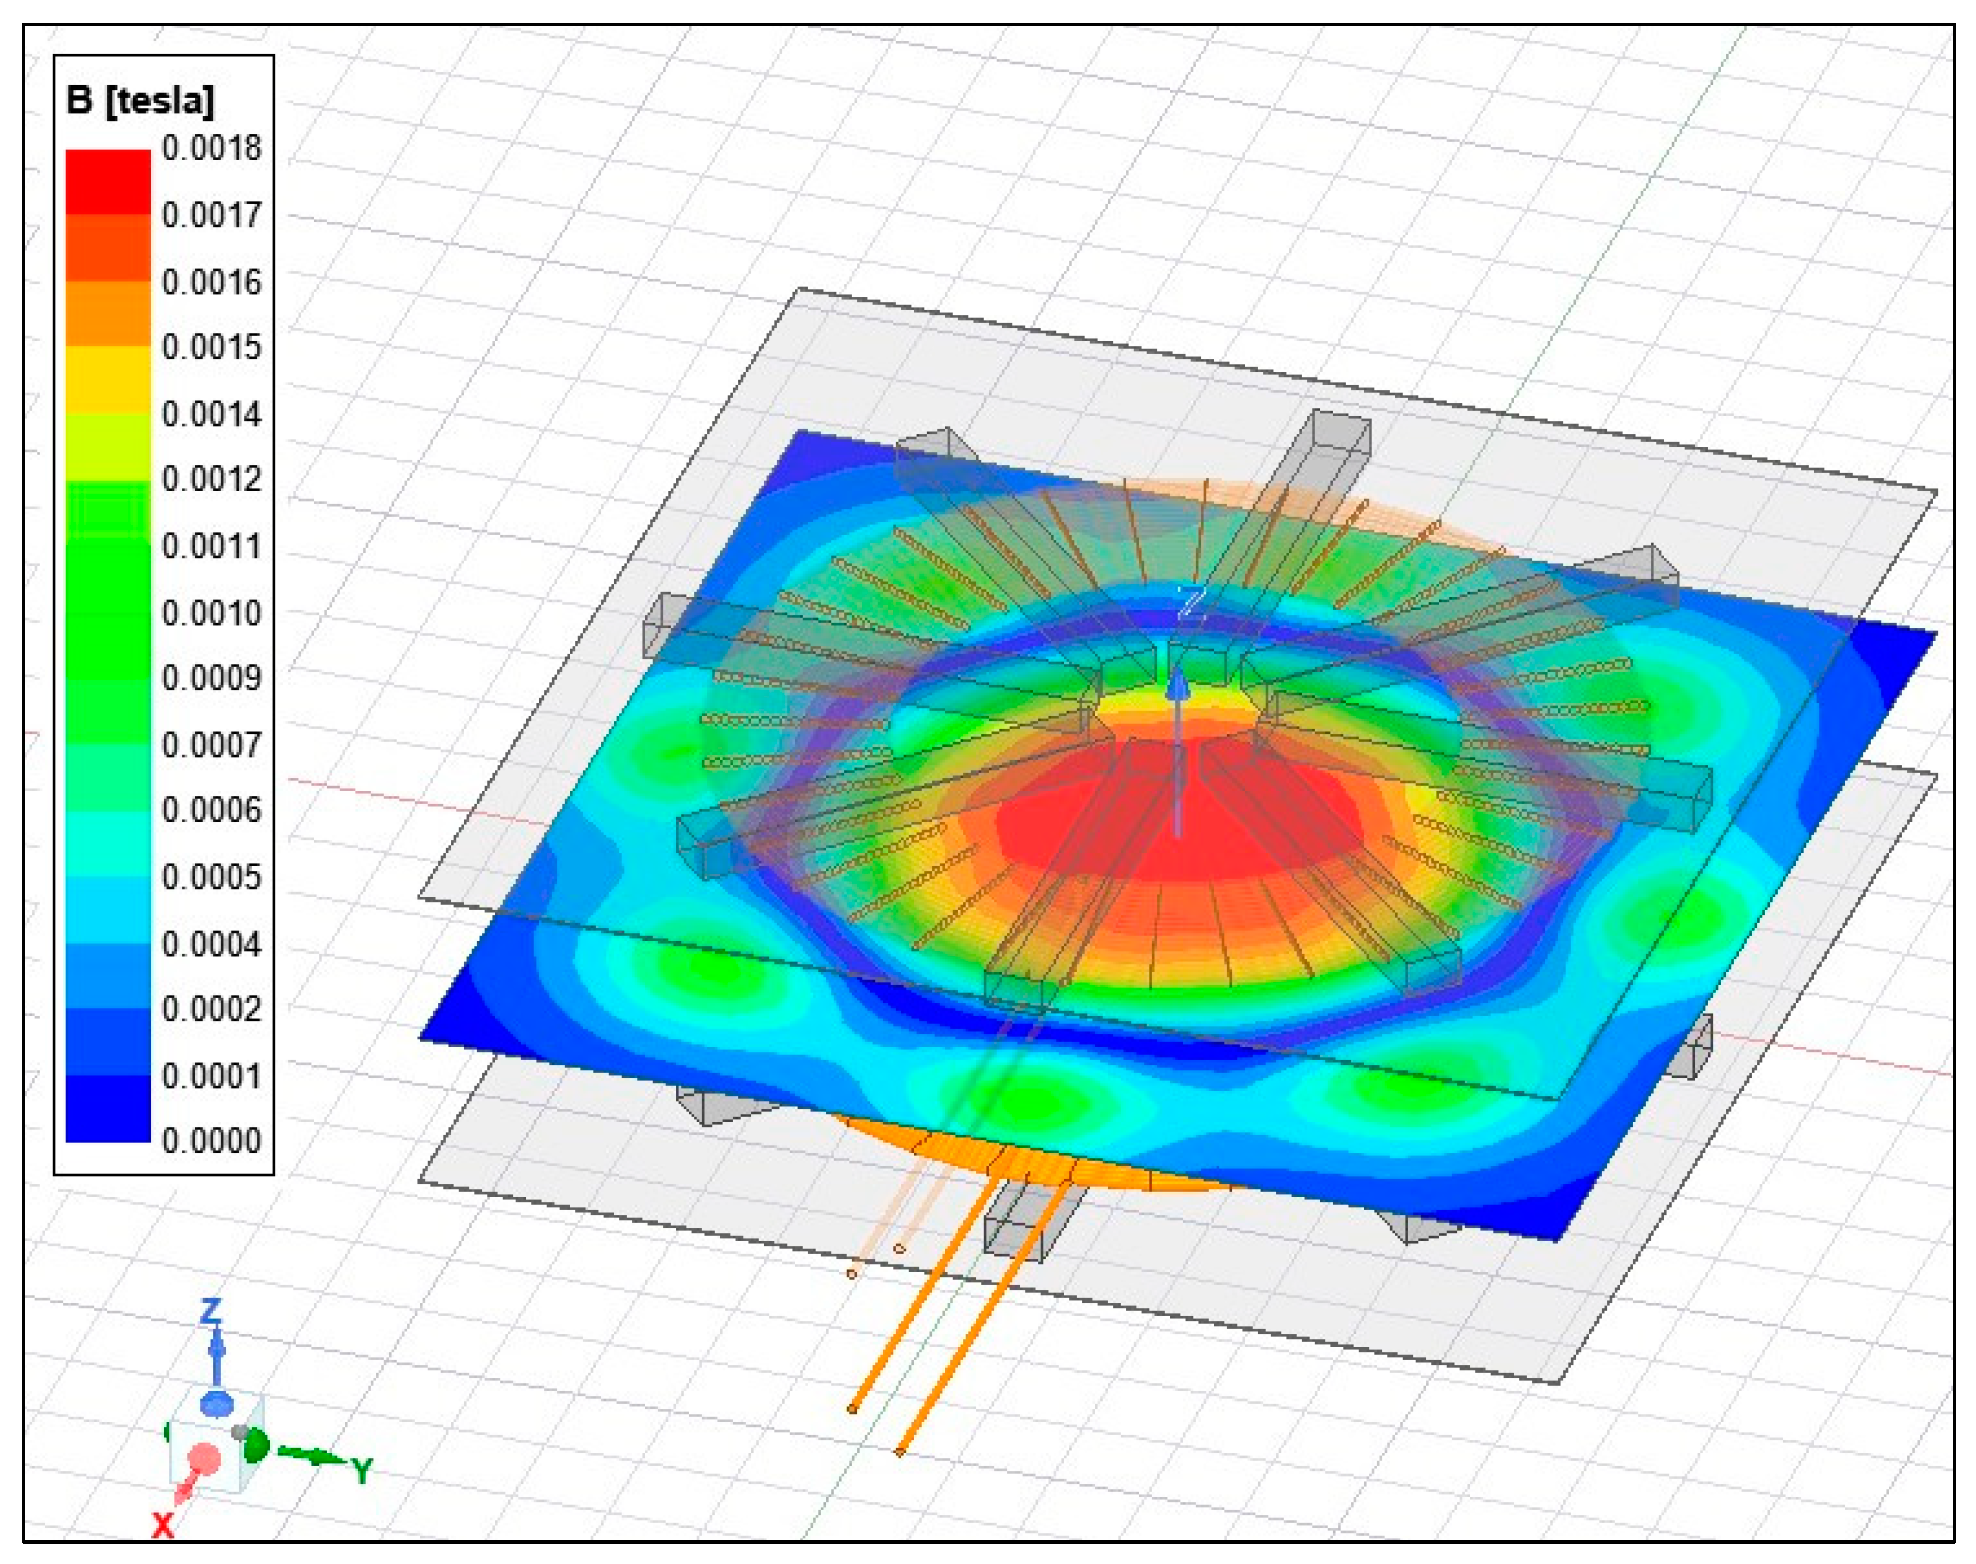The image size is (1976, 1564).
Task: Click the red sphere on the triad cube
Action: point(205,1459)
